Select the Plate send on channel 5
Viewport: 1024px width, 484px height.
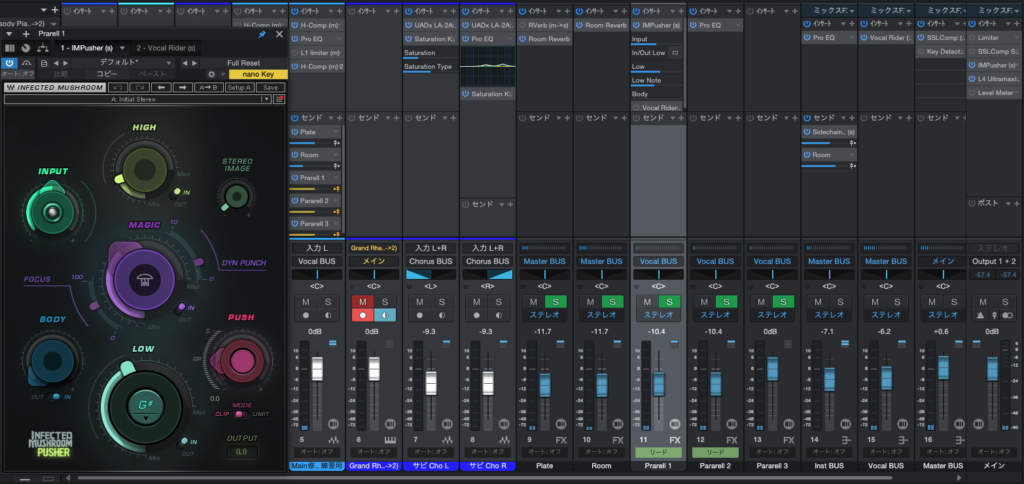[x=316, y=132]
